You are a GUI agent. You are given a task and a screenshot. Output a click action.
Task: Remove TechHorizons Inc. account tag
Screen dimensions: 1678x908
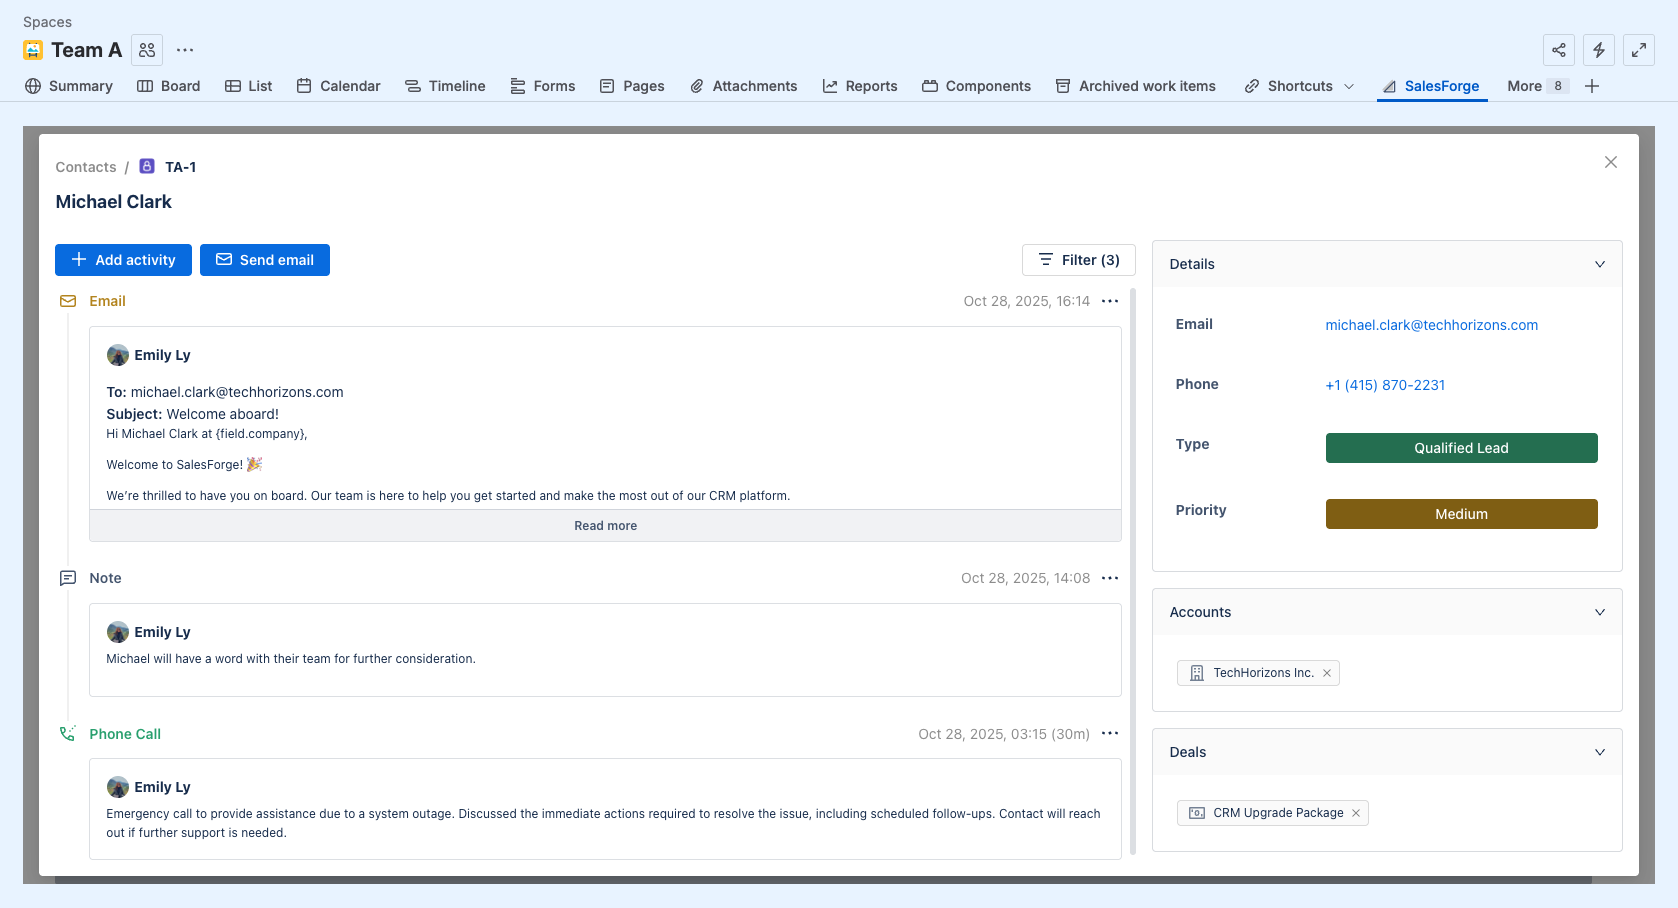click(x=1327, y=673)
